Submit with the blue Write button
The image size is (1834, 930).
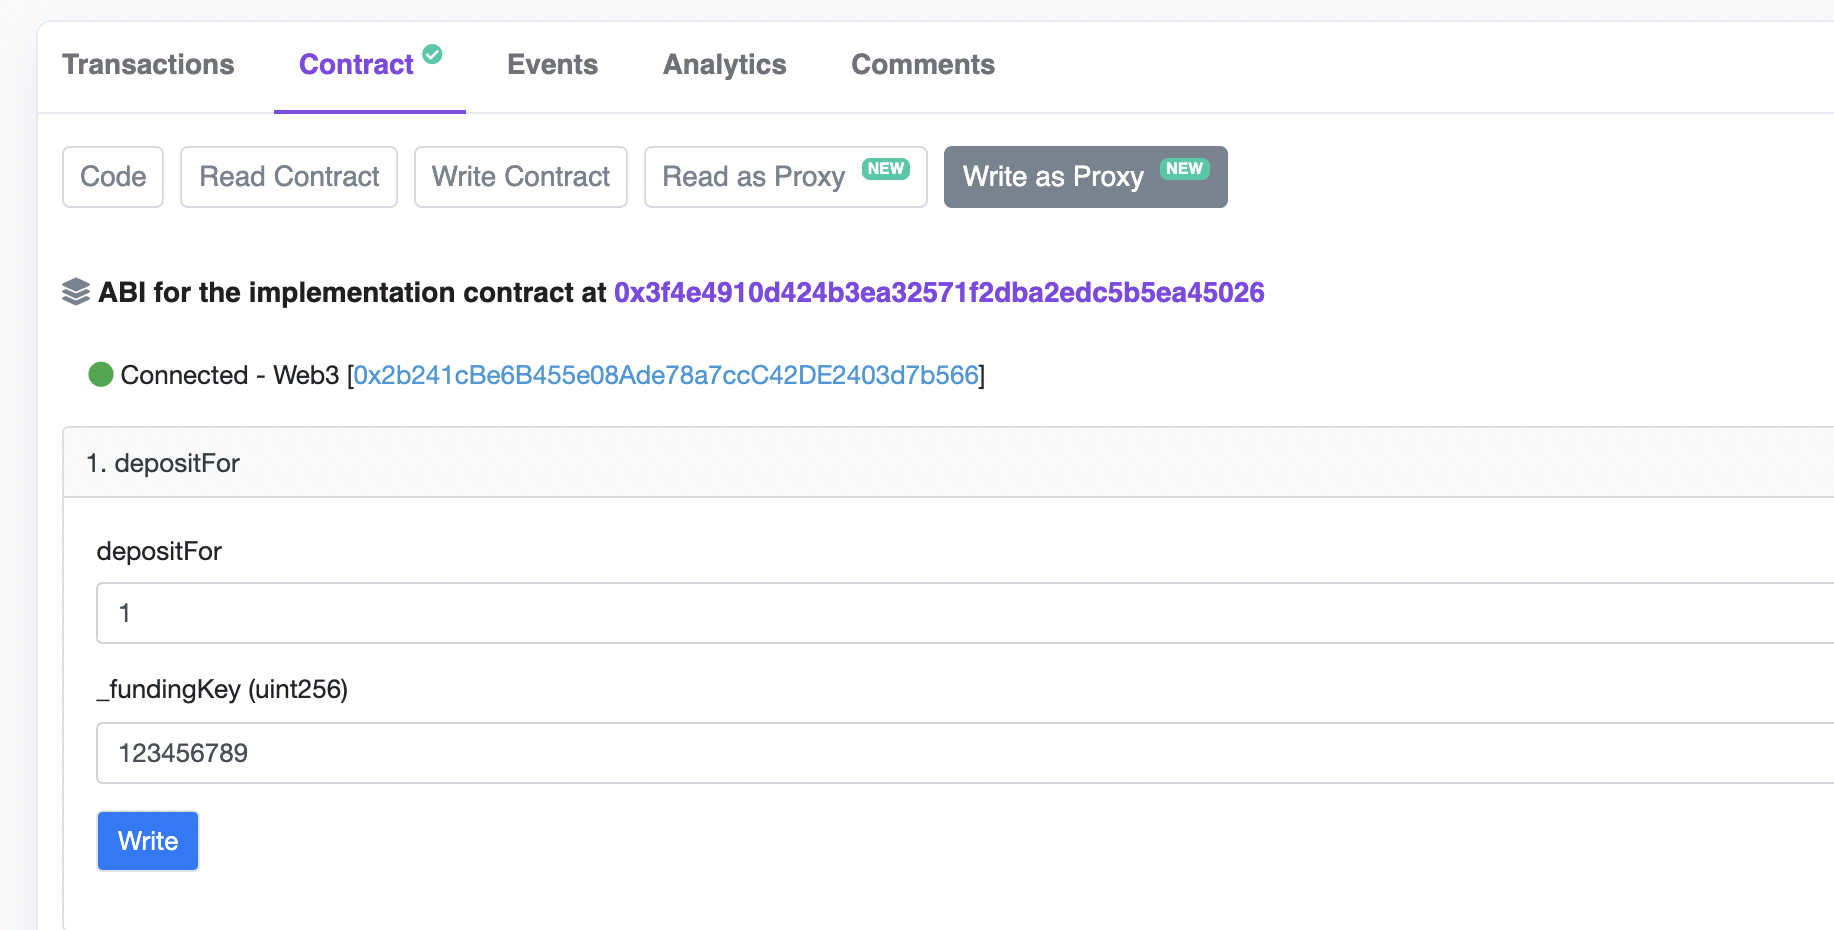pyautogui.click(x=148, y=841)
